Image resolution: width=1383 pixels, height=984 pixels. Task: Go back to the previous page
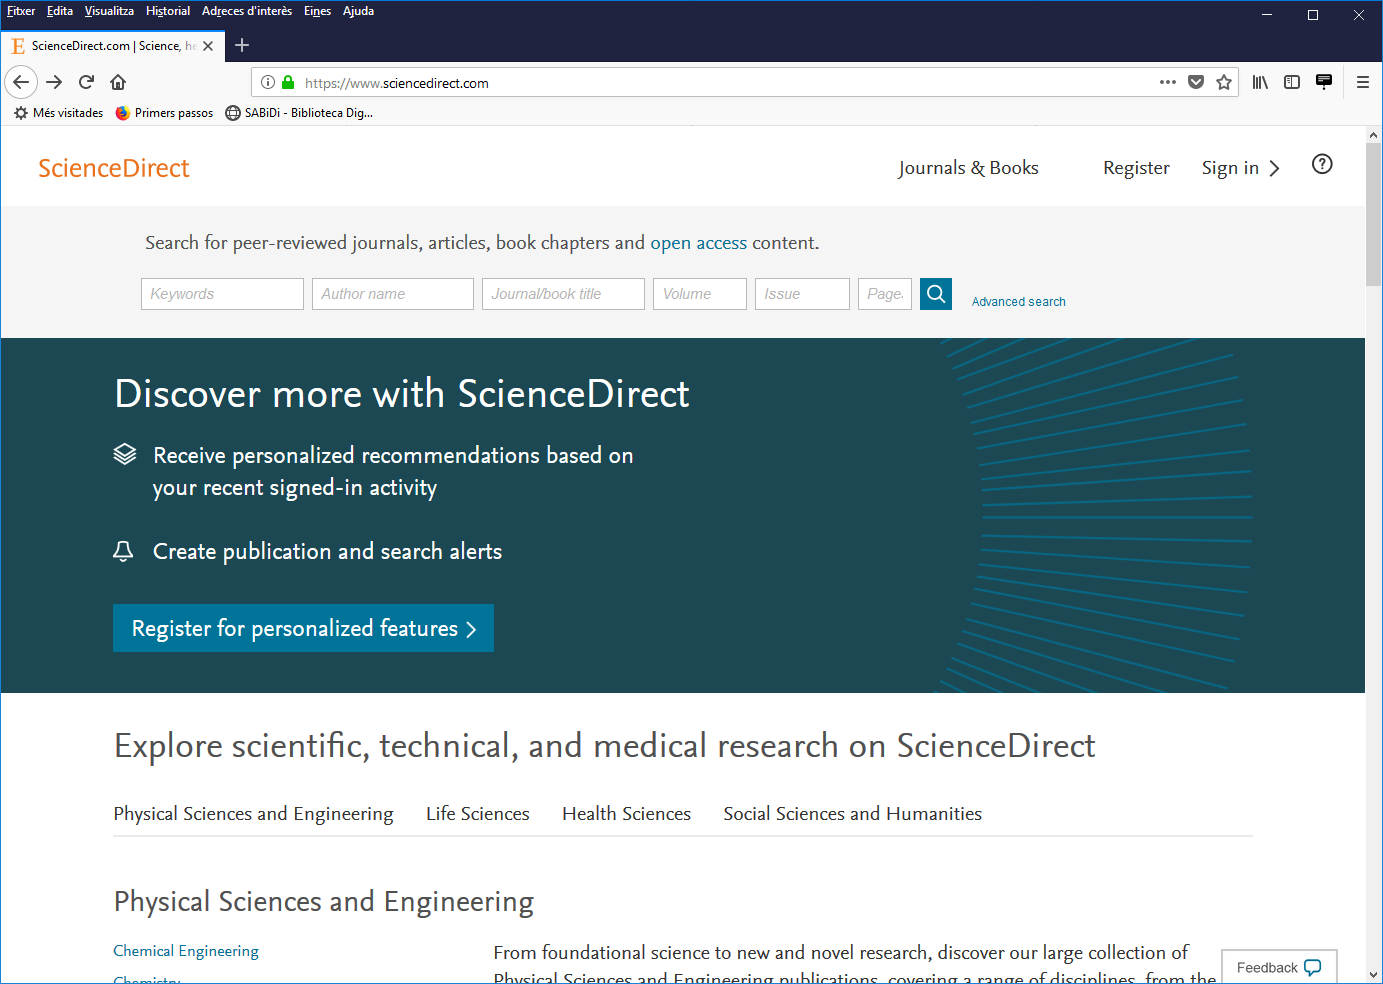(21, 82)
